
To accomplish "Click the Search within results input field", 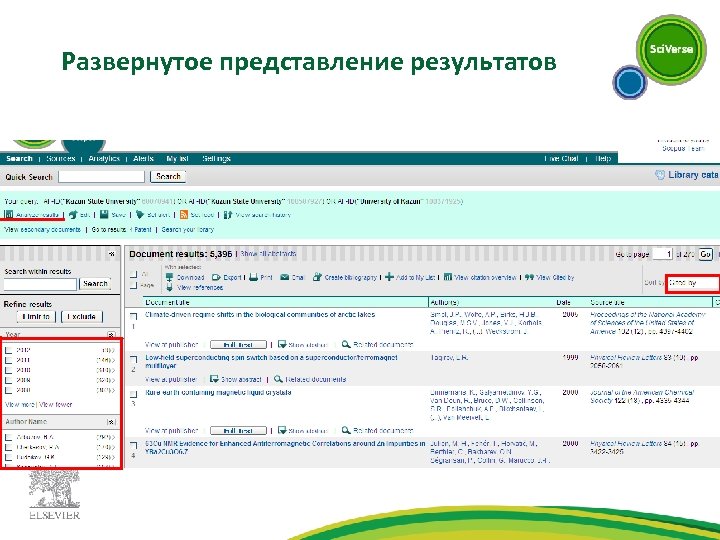I will coord(40,284).
